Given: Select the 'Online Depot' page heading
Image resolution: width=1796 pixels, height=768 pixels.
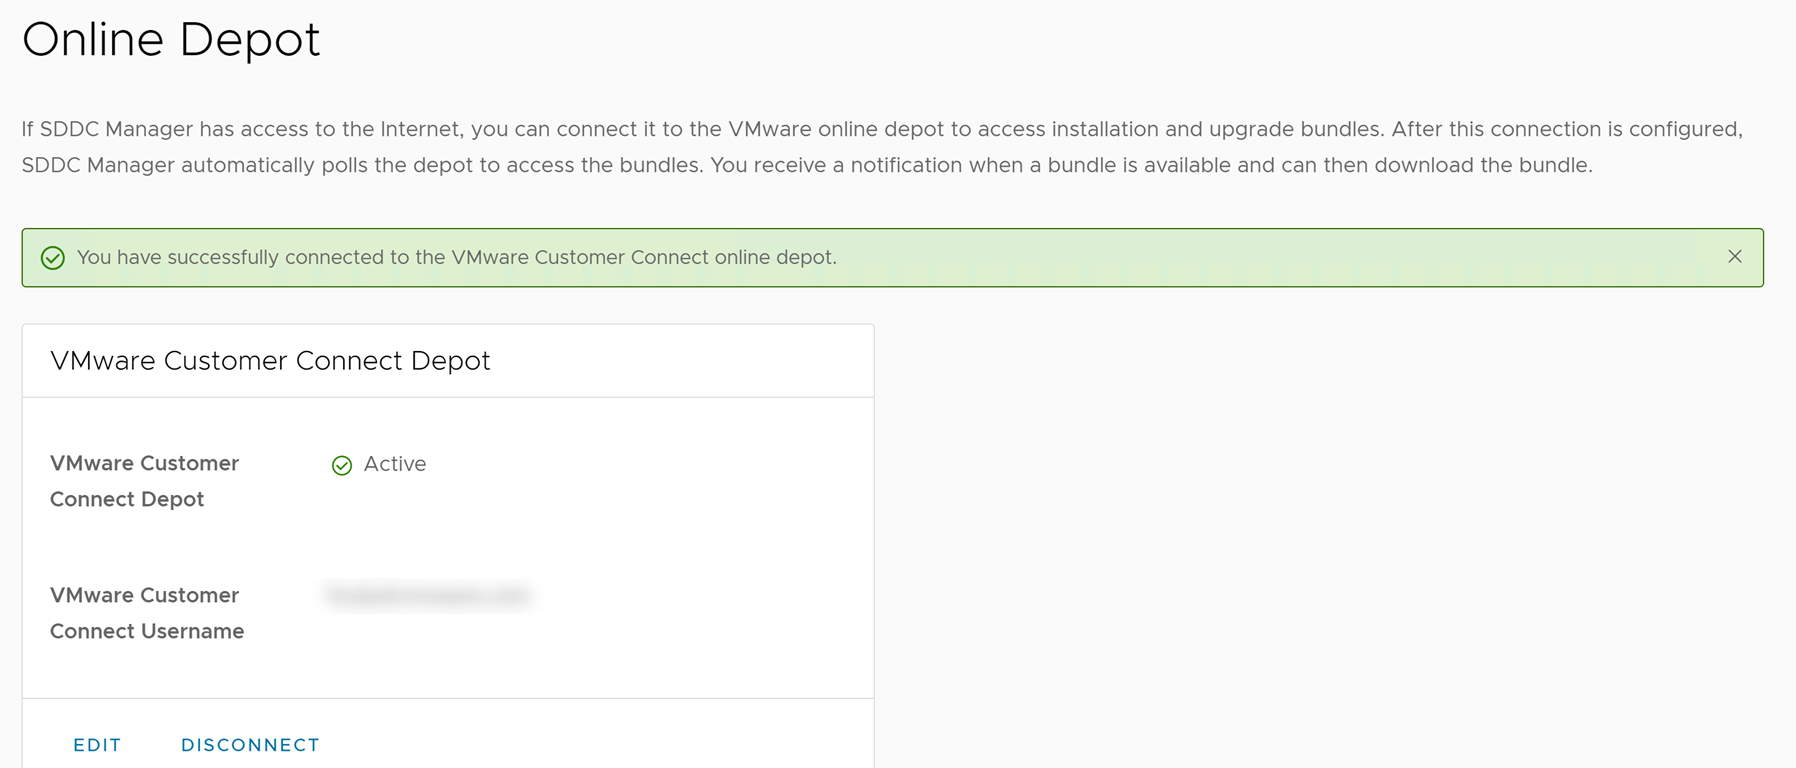Looking at the screenshot, I should point(171,40).
